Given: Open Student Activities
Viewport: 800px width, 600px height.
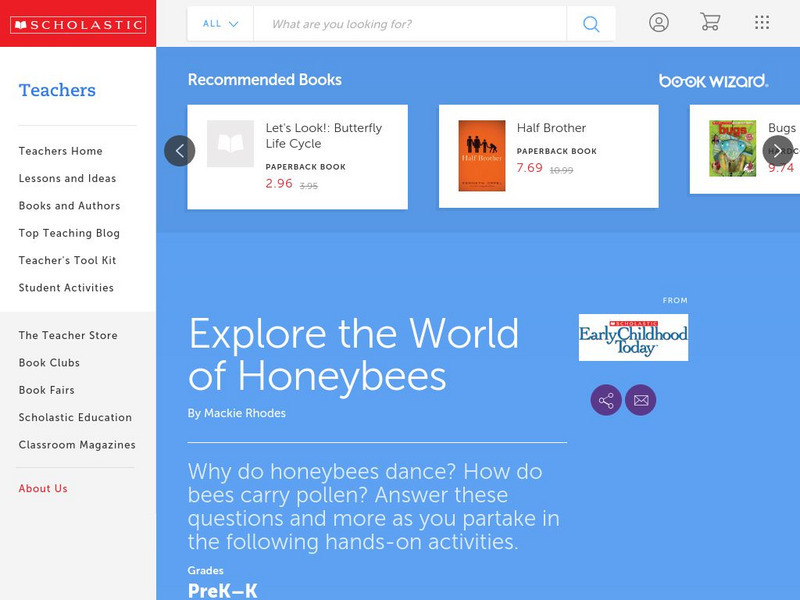Looking at the screenshot, I should point(66,288).
